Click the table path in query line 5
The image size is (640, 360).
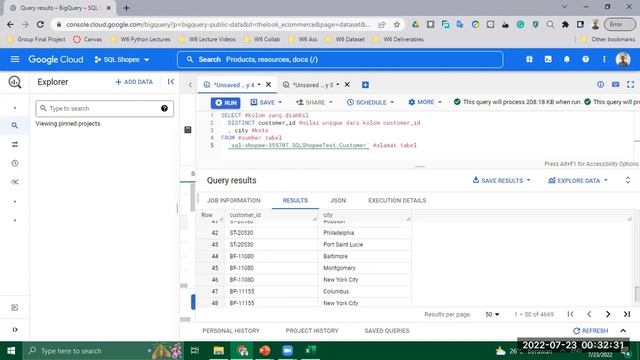point(298,145)
